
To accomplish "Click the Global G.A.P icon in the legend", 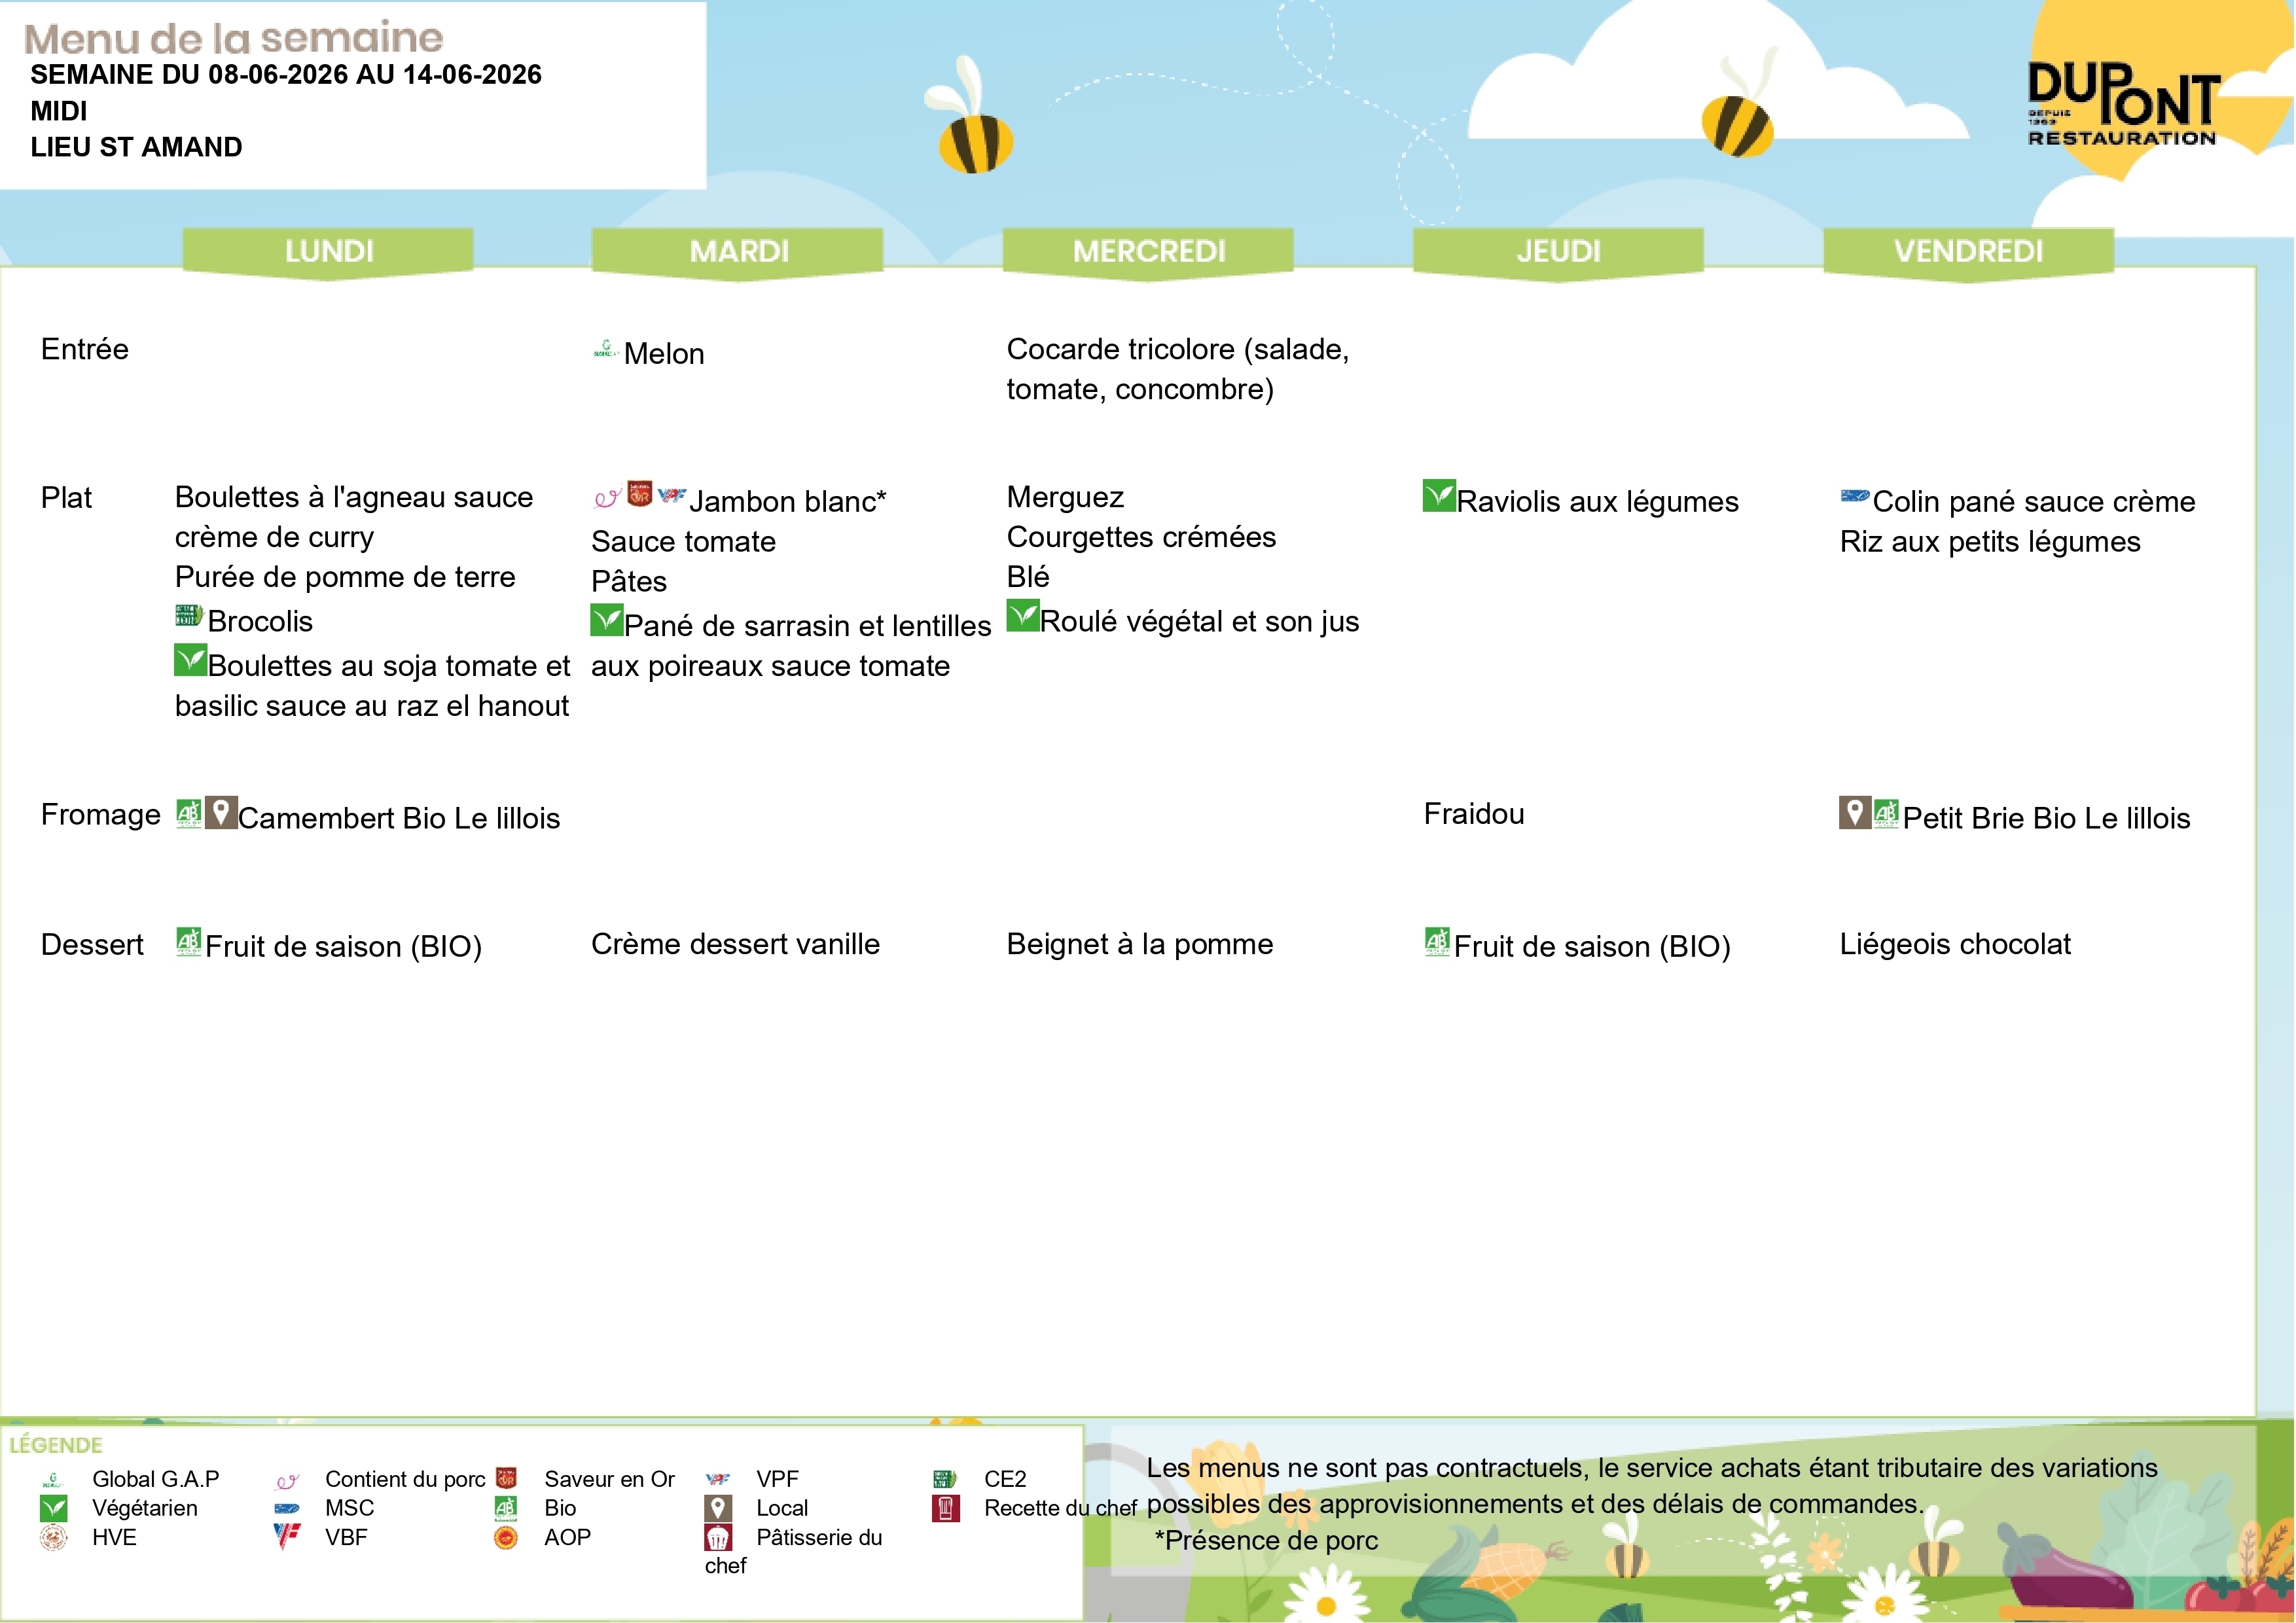I will click(x=53, y=1479).
